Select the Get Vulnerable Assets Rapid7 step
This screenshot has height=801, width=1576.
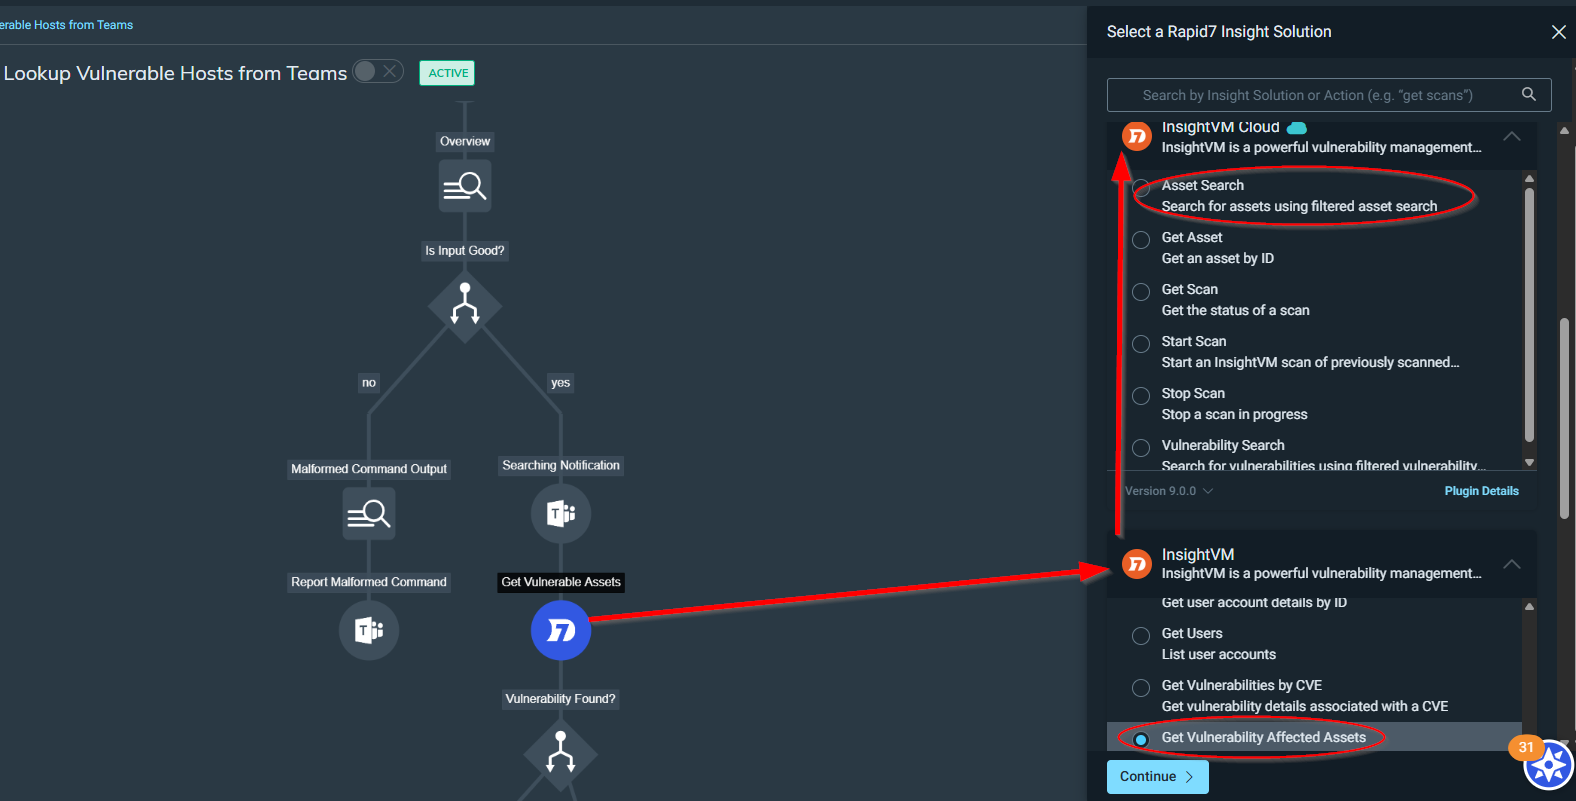tap(561, 630)
